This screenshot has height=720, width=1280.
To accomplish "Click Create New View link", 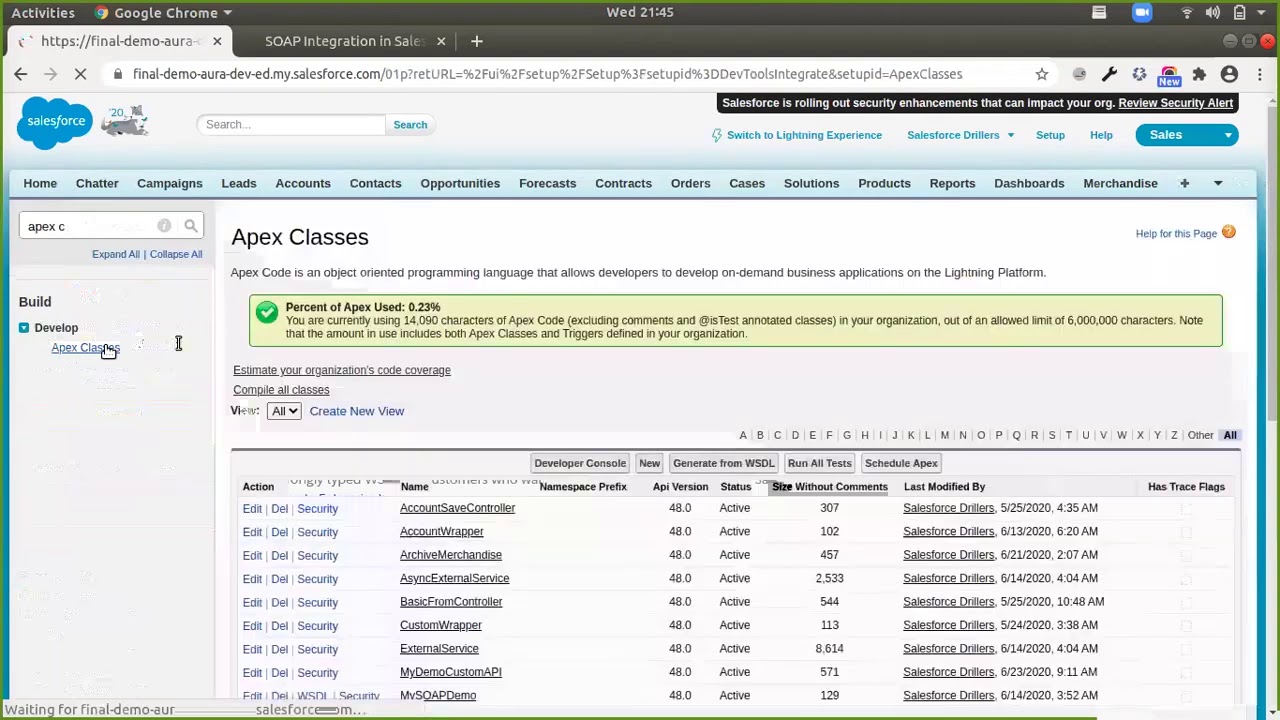I will [x=357, y=411].
